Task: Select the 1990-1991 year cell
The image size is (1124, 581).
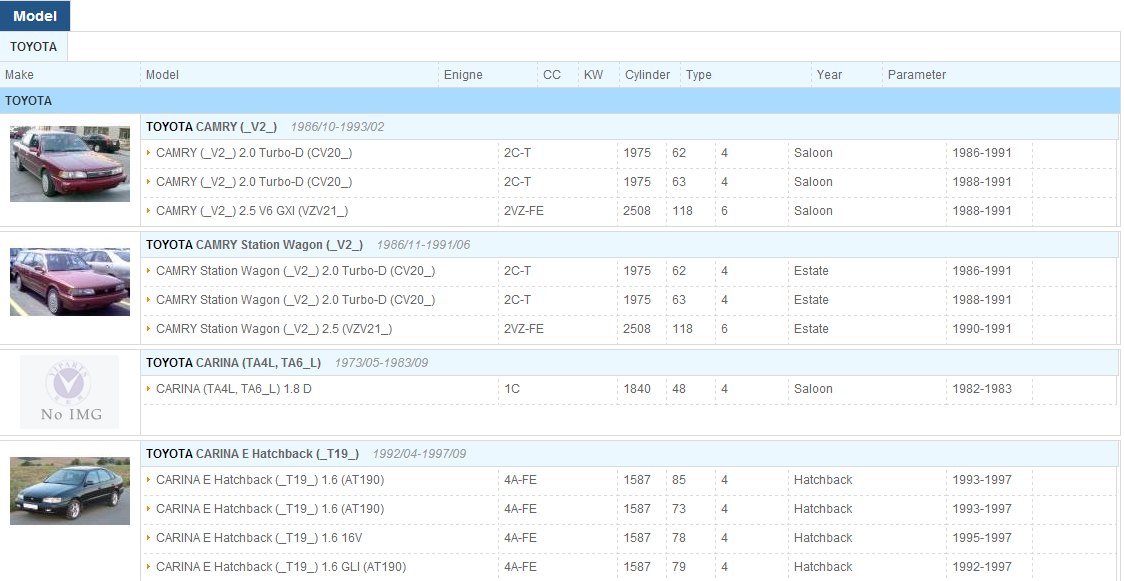Action: click(x=982, y=329)
